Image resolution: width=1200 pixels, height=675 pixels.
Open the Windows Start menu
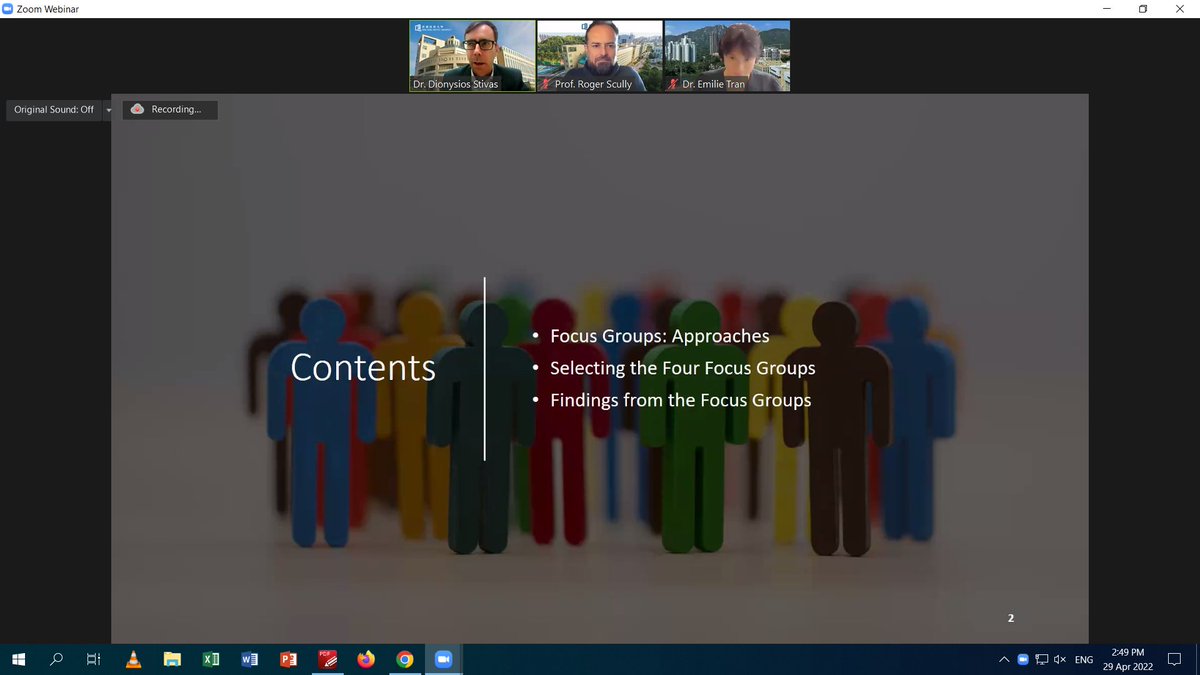pyautogui.click(x=18, y=659)
